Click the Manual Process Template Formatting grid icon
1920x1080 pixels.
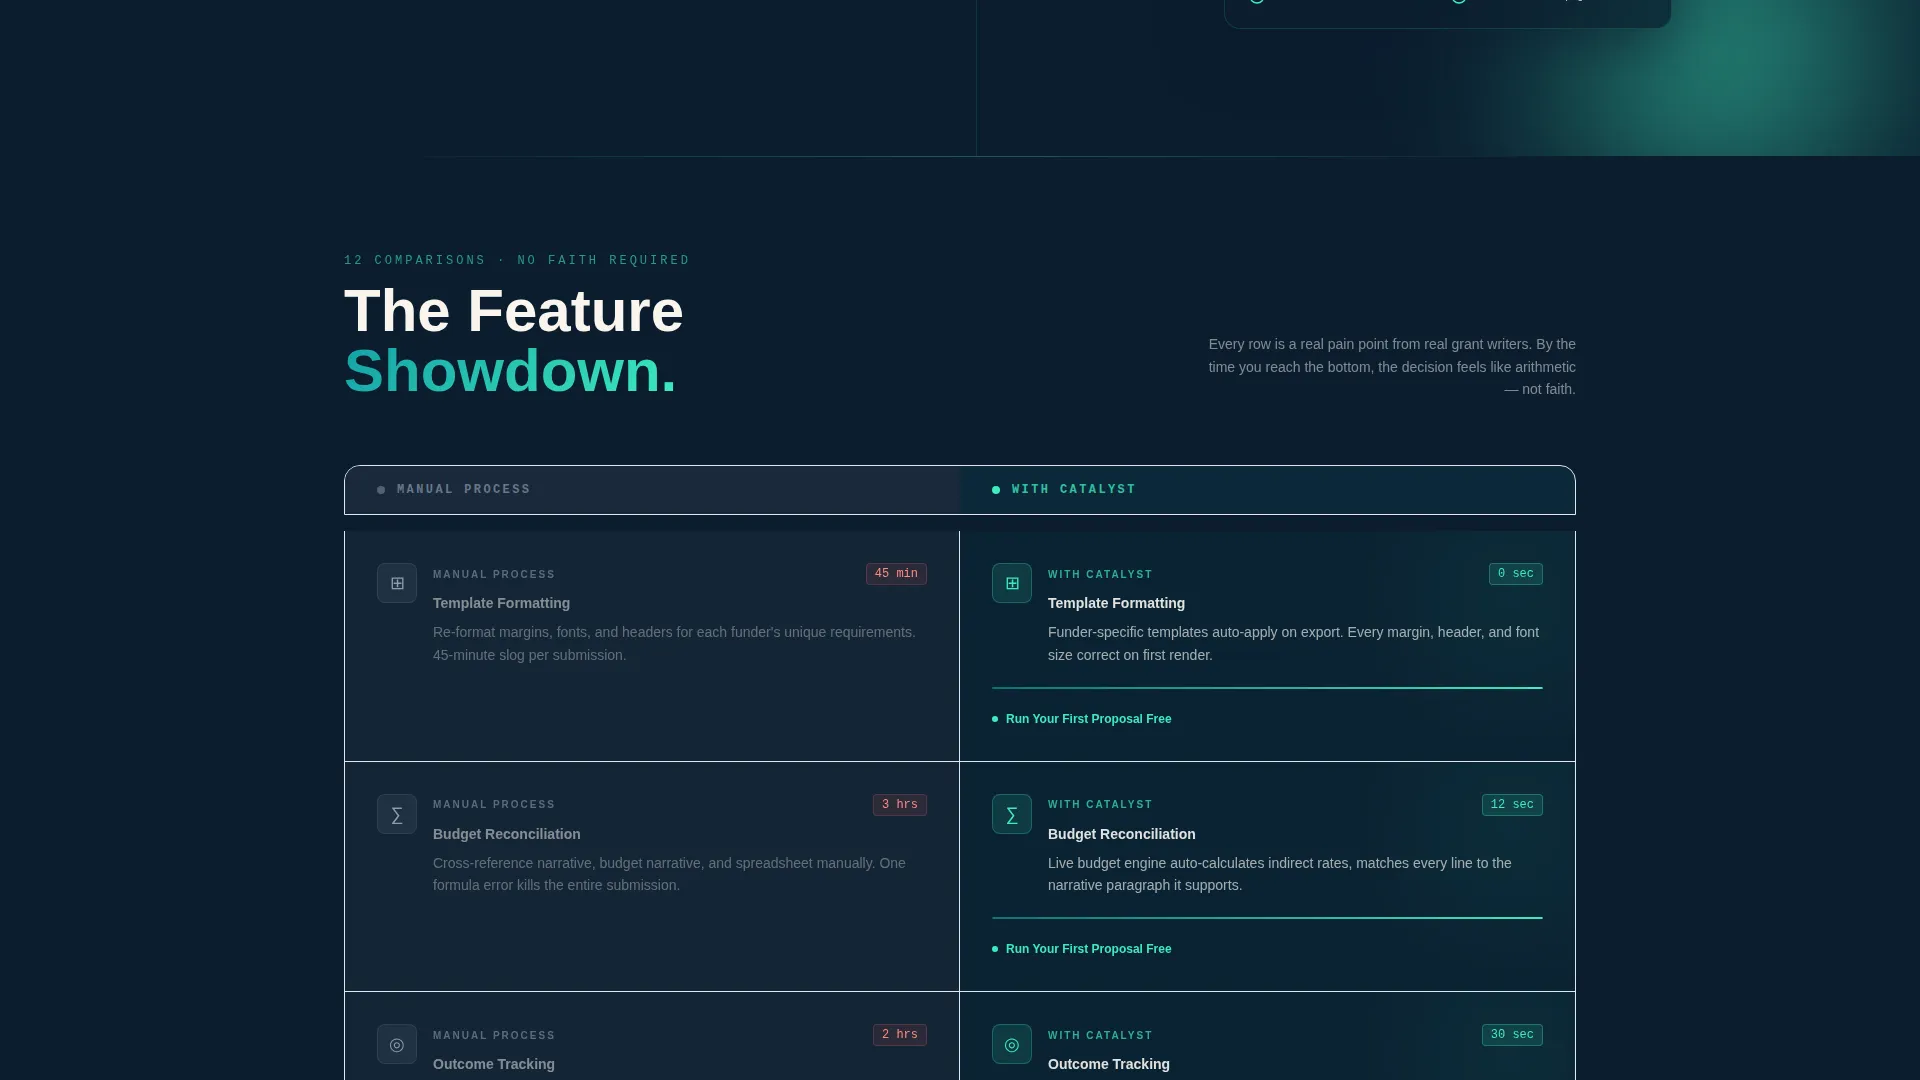[x=397, y=583]
